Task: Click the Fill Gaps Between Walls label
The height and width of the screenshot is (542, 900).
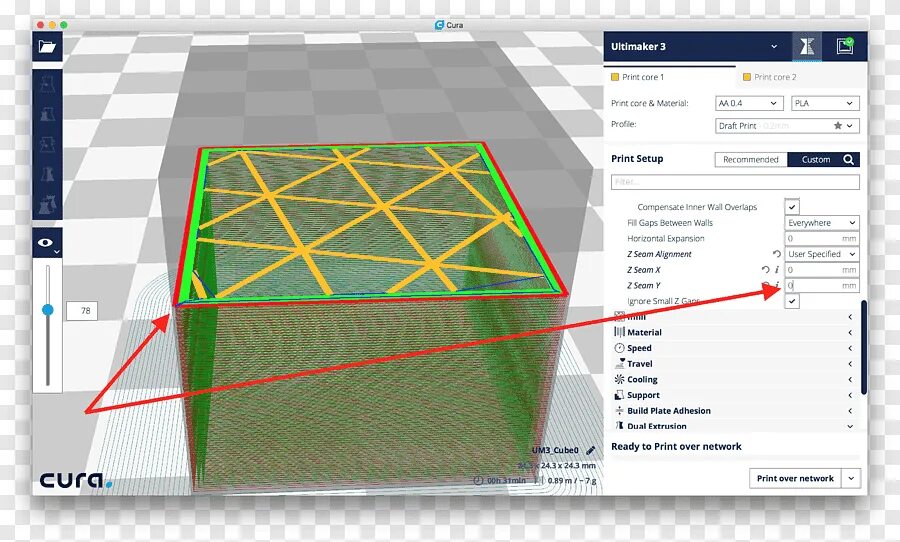Action: click(670, 223)
